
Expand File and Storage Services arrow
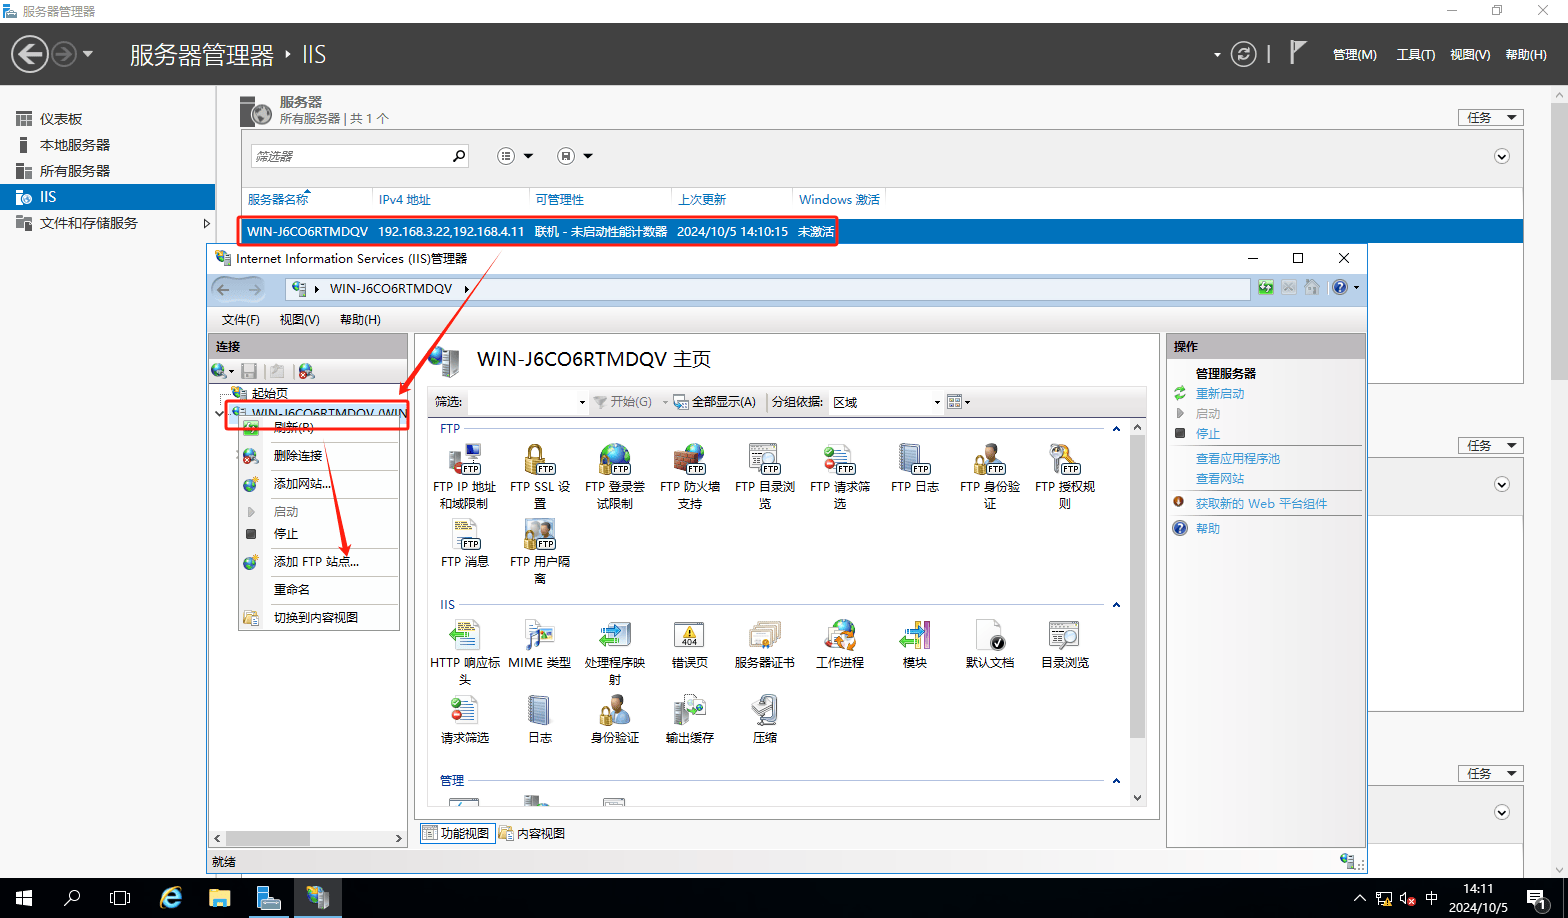pos(207,223)
